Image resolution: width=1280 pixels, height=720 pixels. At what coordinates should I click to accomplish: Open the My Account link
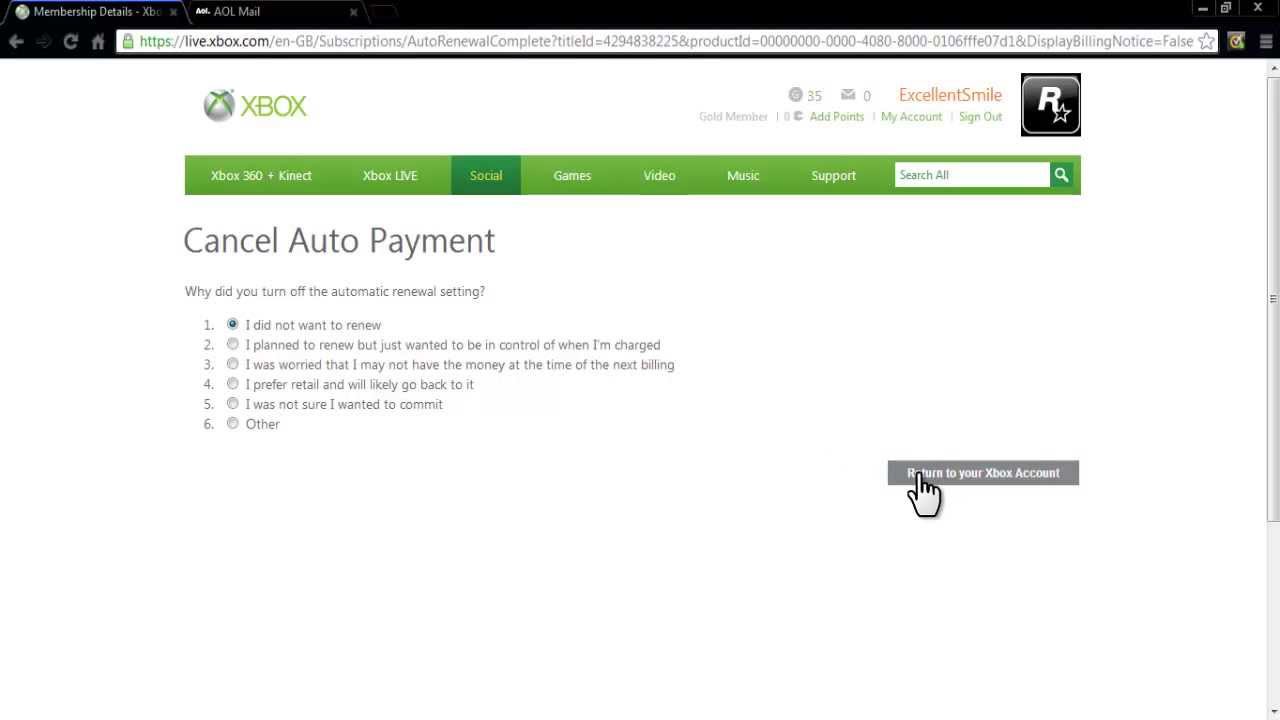pos(911,117)
